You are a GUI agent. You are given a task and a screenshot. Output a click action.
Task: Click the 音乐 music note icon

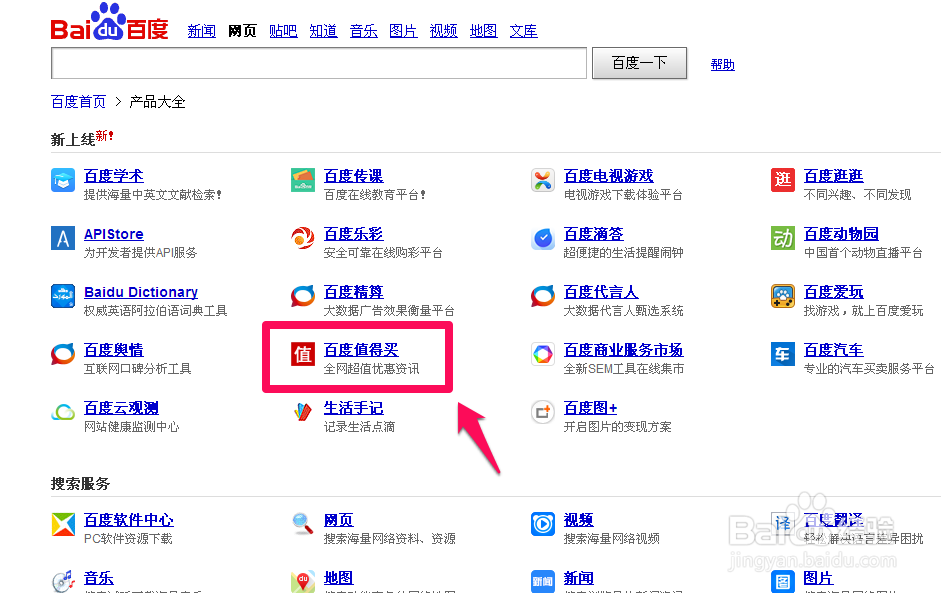point(63,581)
